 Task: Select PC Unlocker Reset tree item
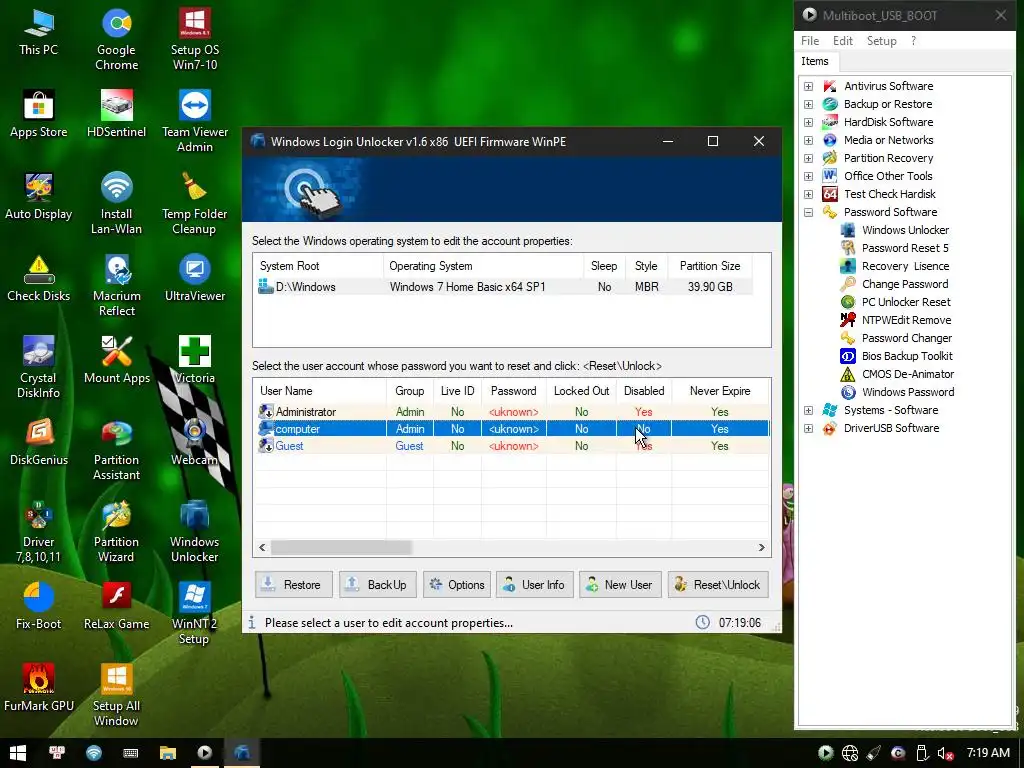[x=895, y=302]
